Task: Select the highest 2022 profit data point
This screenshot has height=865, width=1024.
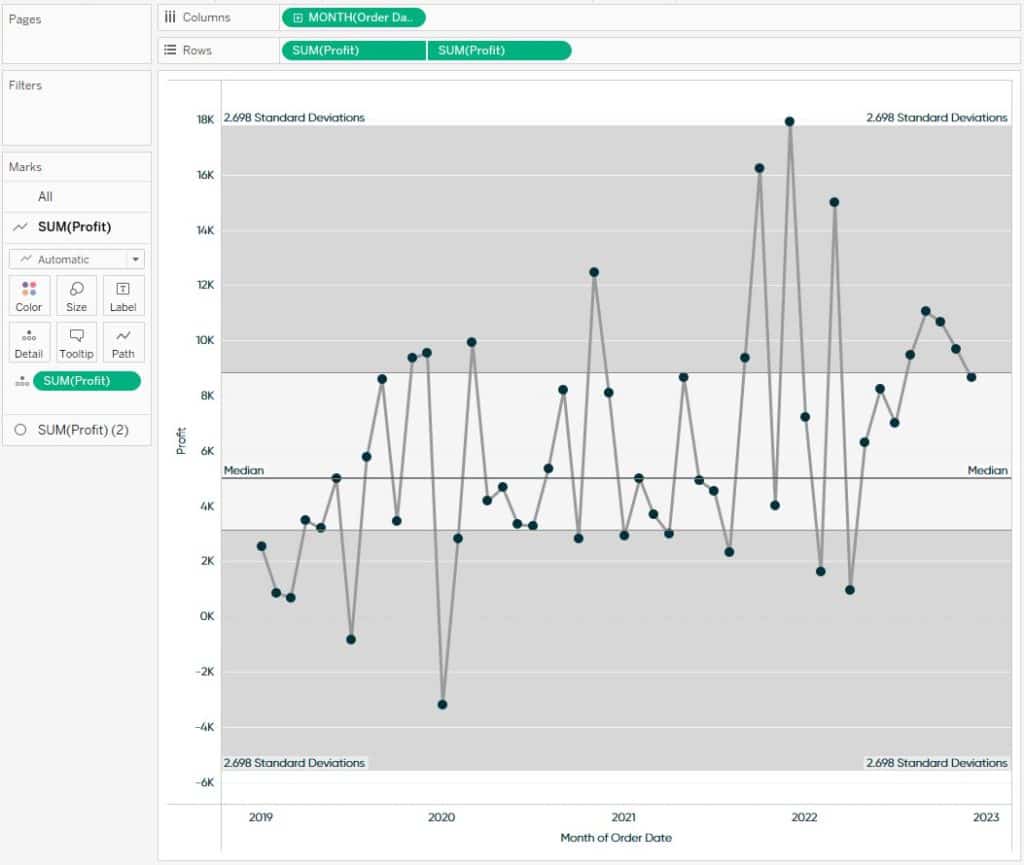Action: (x=789, y=120)
